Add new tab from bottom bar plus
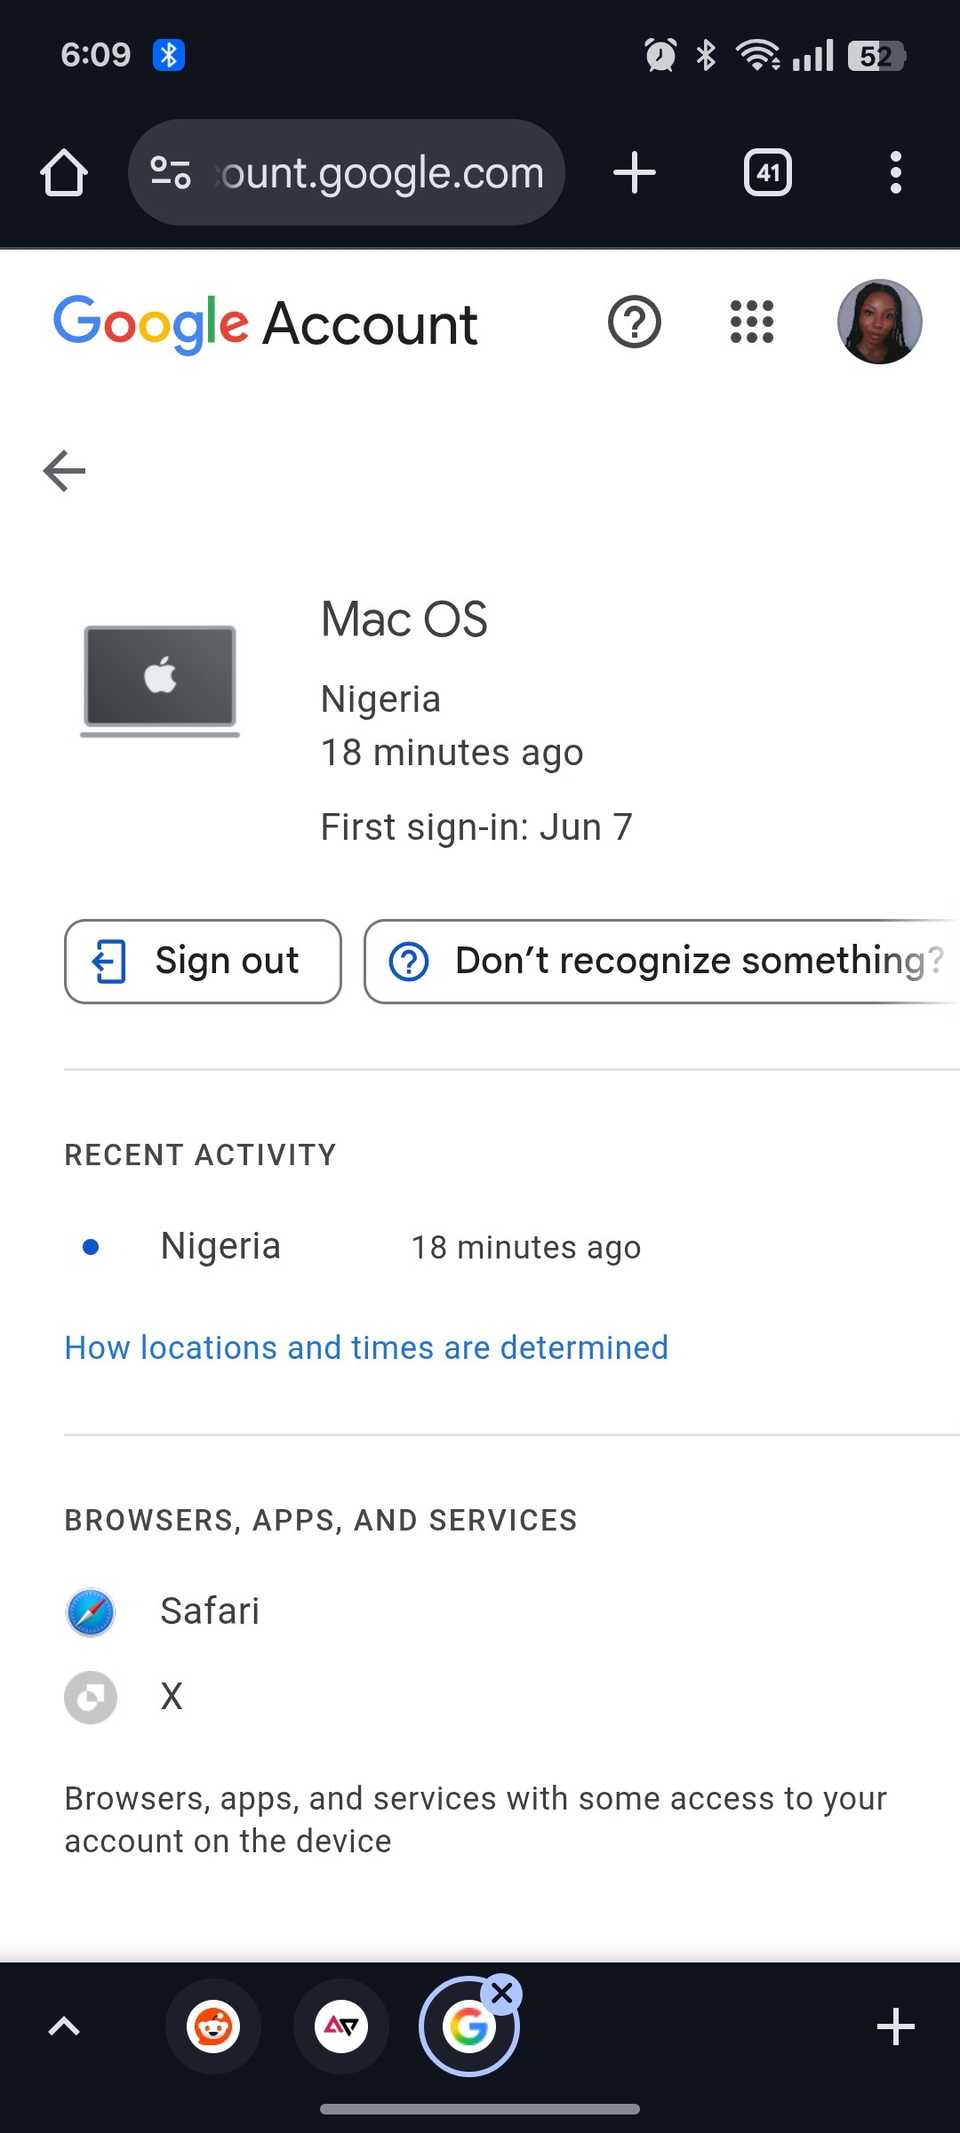The height and width of the screenshot is (2133, 960). click(x=895, y=2027)
